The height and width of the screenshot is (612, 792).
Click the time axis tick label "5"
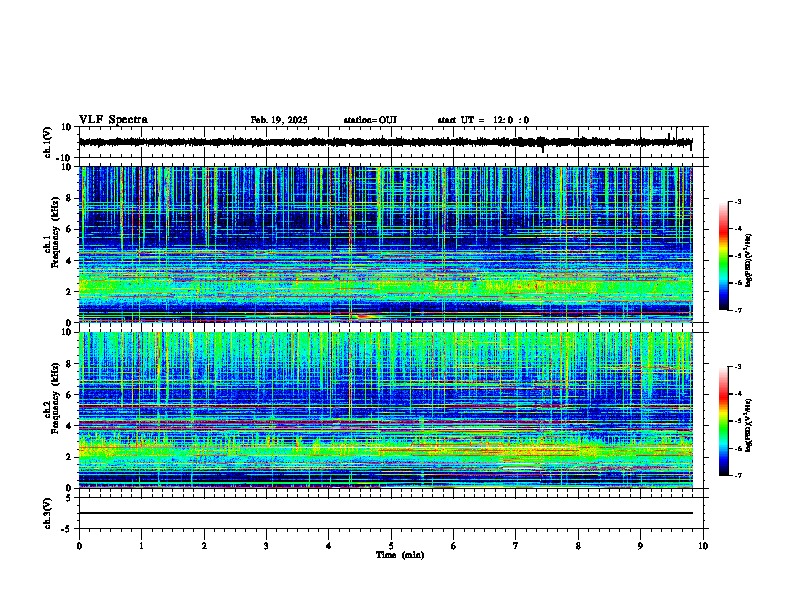click(391, 546)
